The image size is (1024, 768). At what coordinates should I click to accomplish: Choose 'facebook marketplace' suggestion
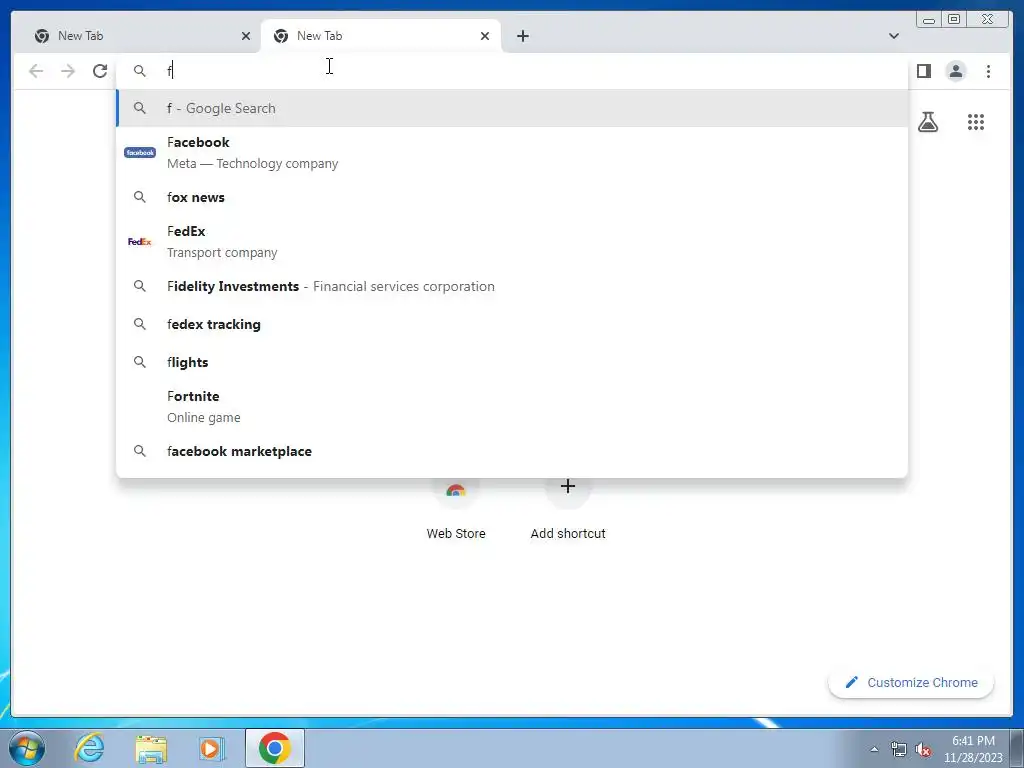coord(512,451)
